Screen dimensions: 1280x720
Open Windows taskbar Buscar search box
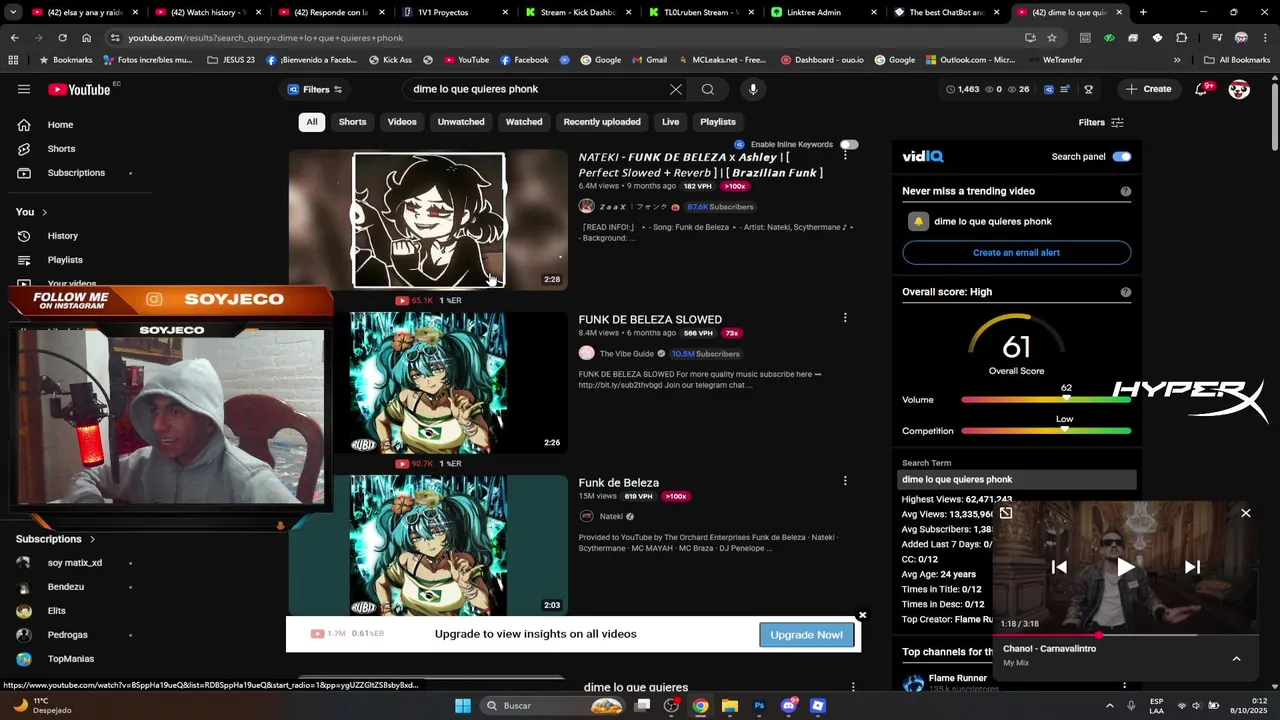coord(551,705)
